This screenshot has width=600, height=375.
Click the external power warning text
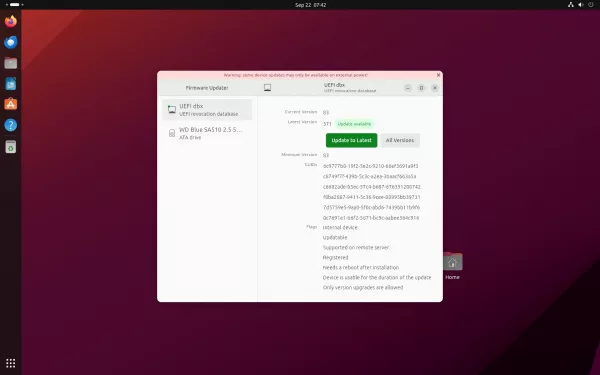[x=295, y=75]
